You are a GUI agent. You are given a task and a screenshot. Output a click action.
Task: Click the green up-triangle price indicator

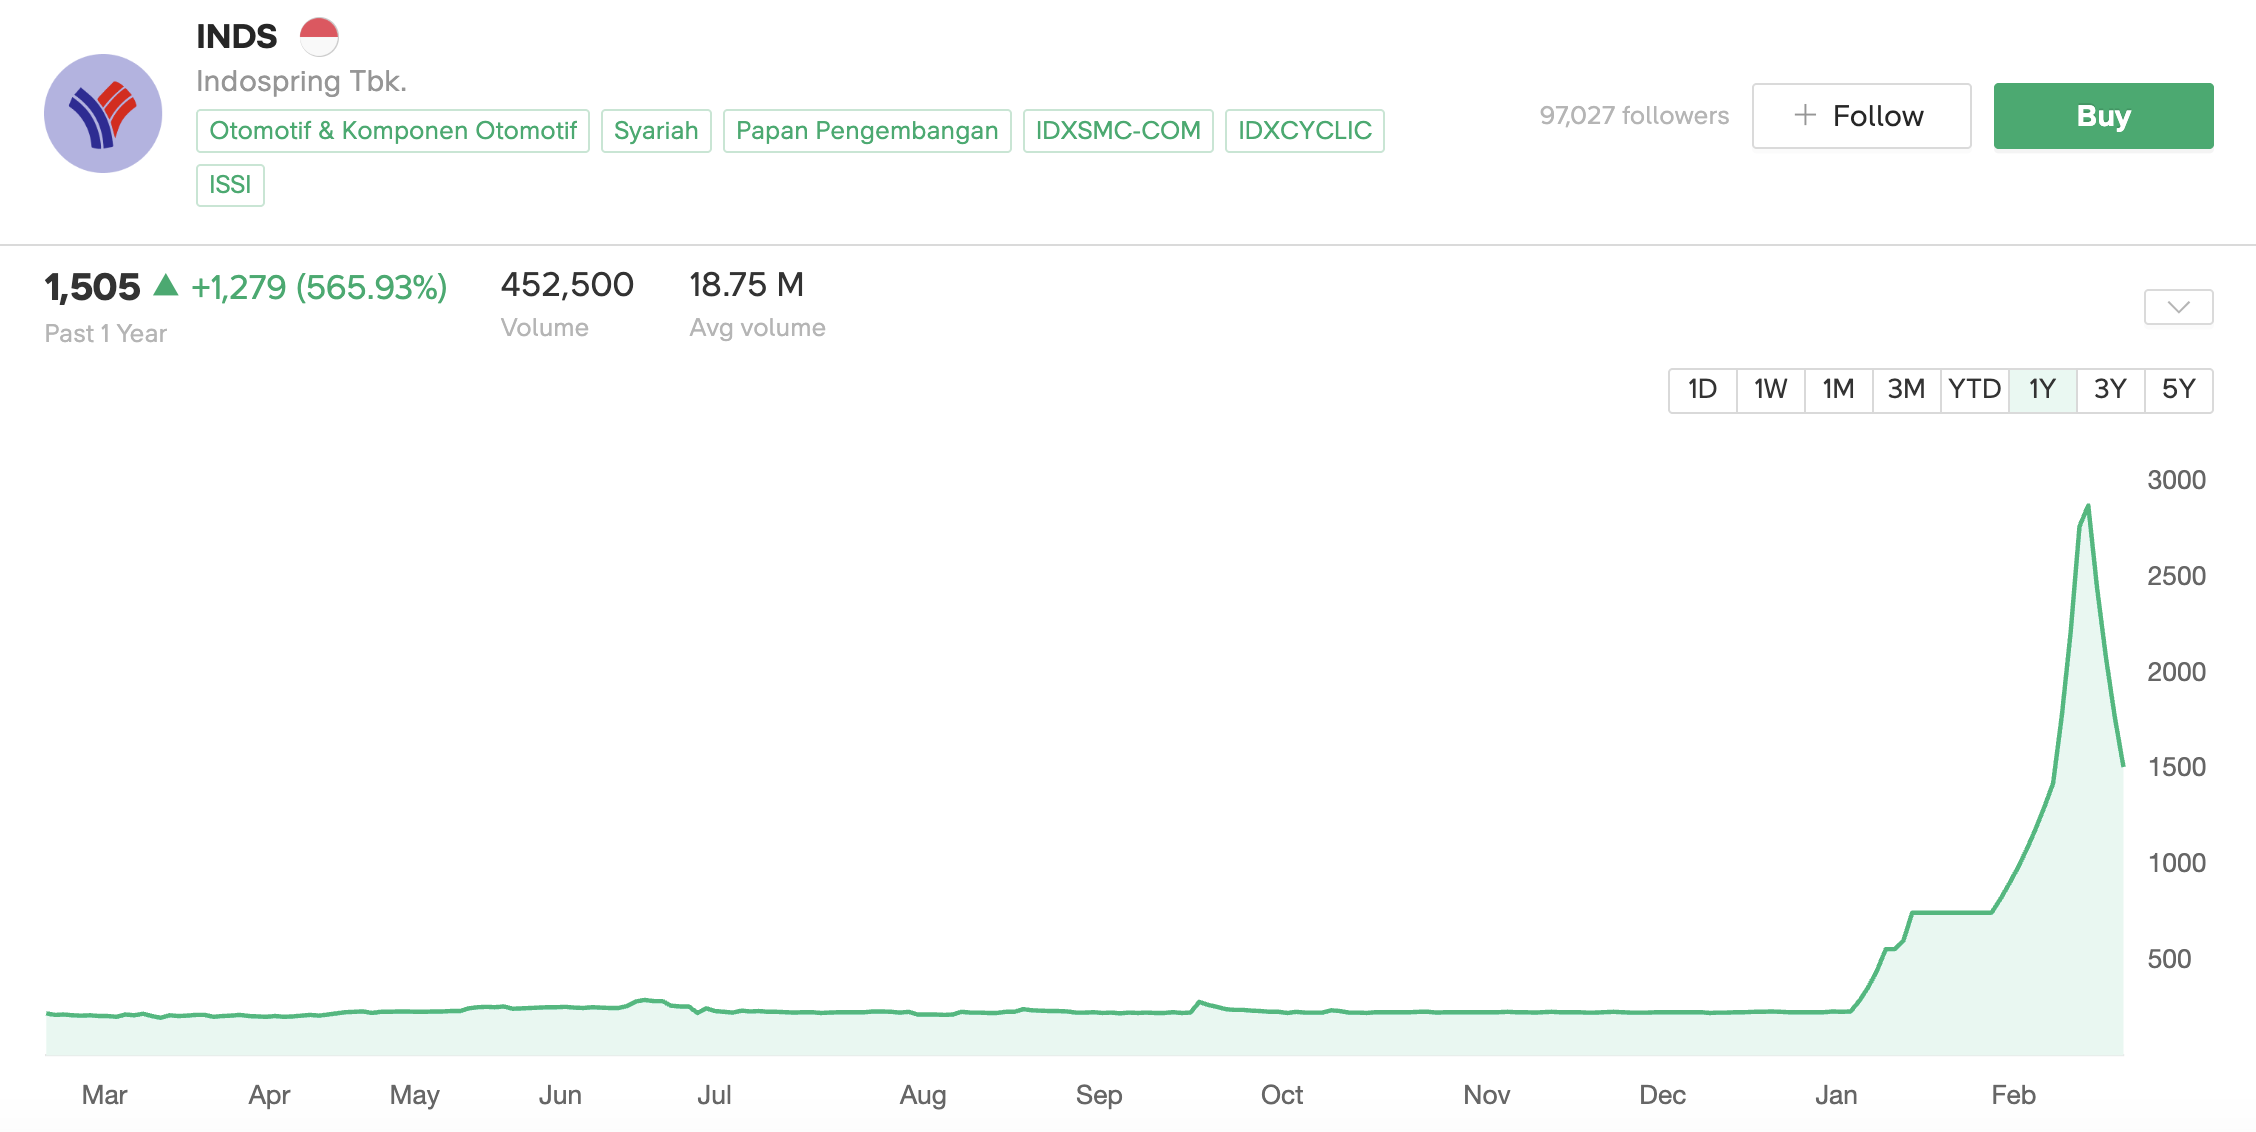(166, 286)
